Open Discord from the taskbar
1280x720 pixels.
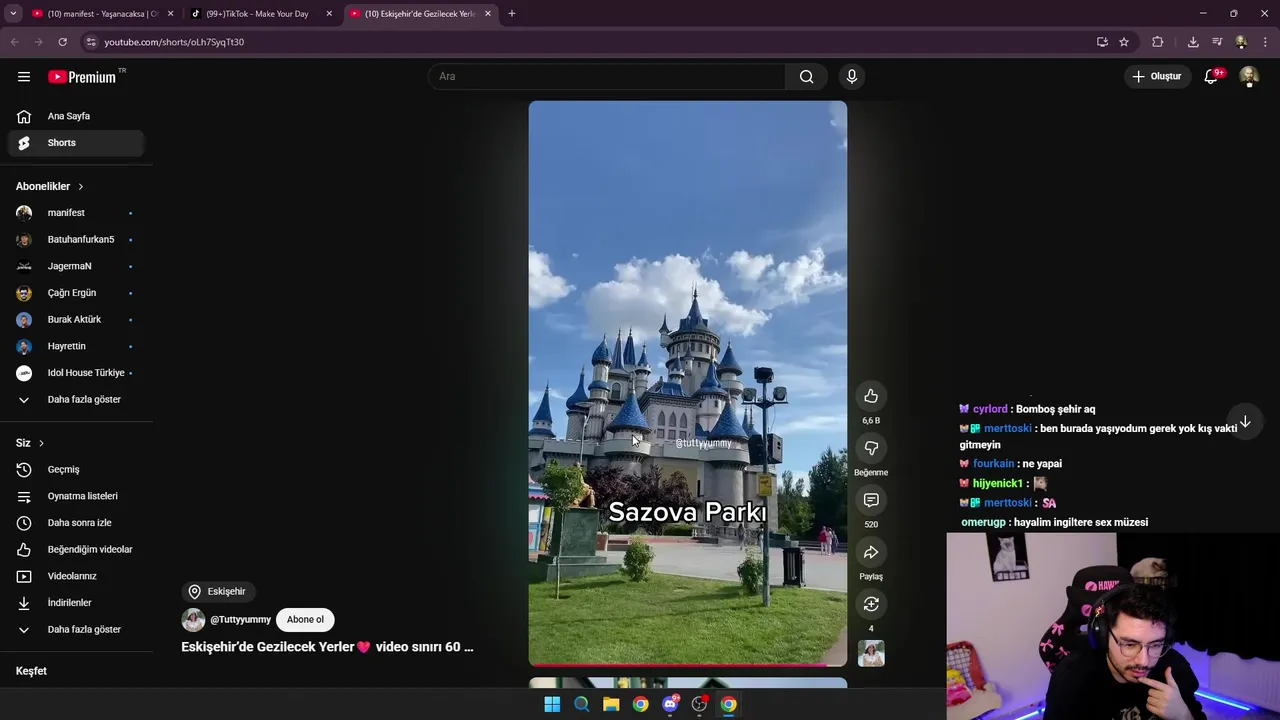point(670,704)
